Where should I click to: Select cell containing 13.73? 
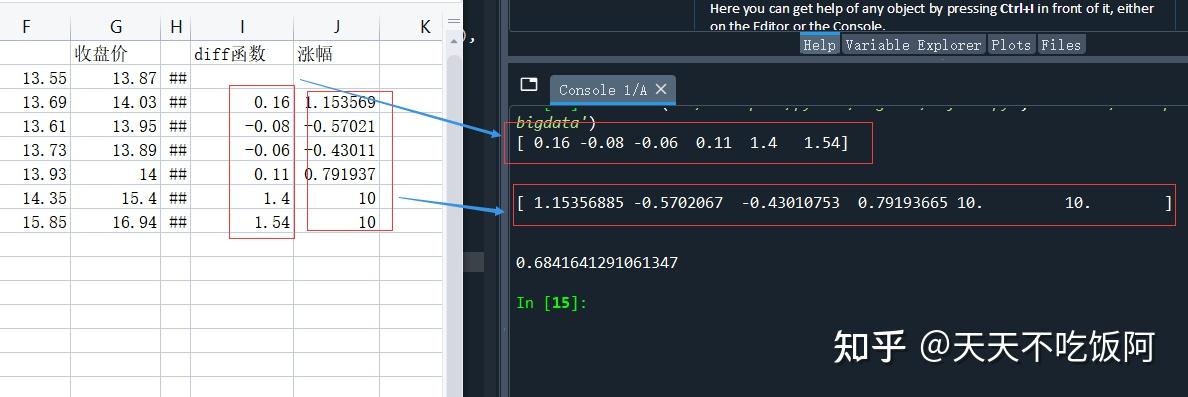(x=35, y=150)
